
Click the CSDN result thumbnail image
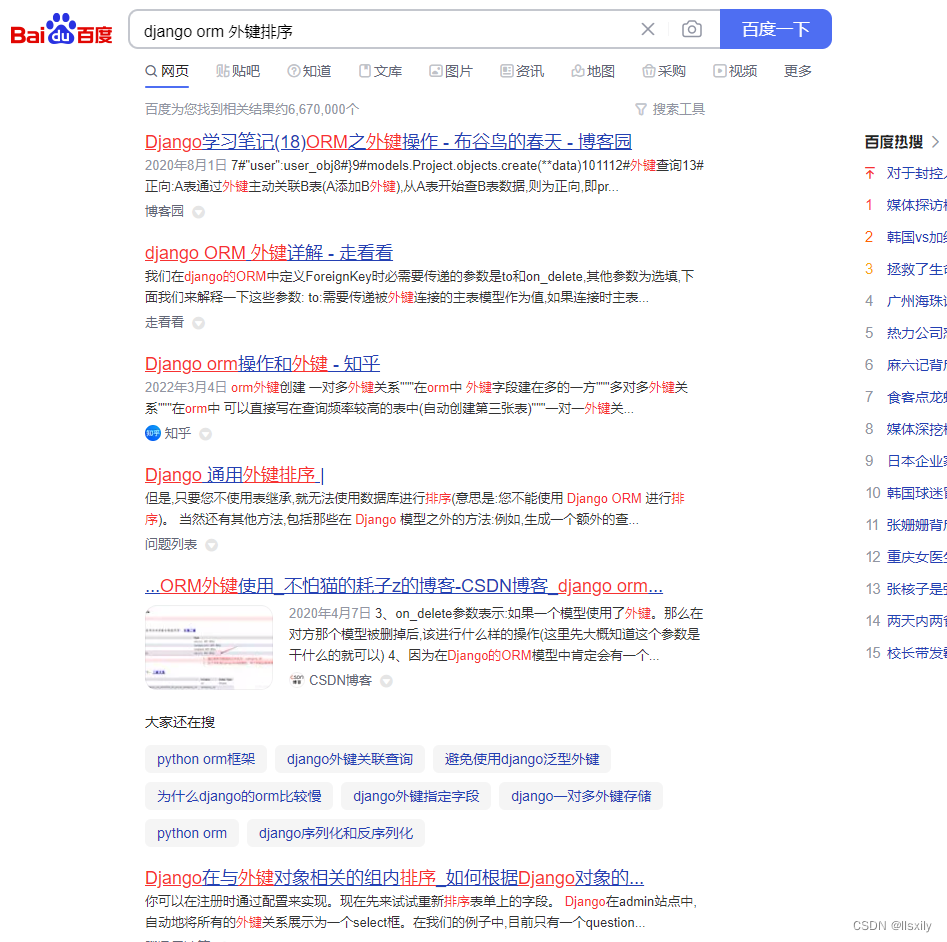(209, 647)
